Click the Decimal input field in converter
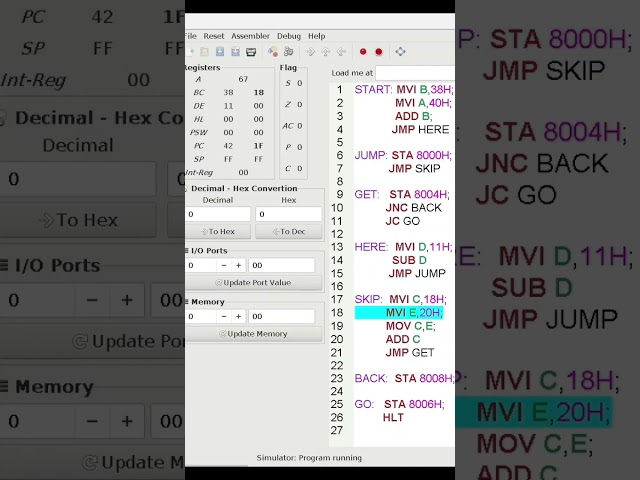The height and width of the screenshot is (480, 640). coord(218,214)
